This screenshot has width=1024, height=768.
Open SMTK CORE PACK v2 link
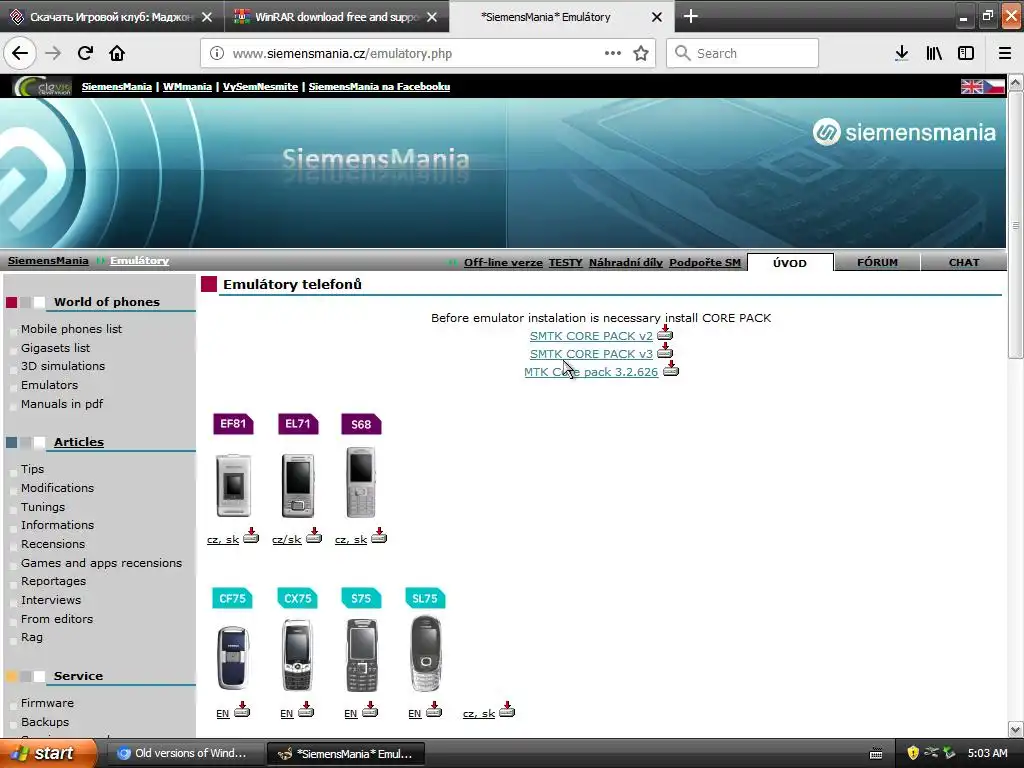pyautogui.click(x=591, y=336)
